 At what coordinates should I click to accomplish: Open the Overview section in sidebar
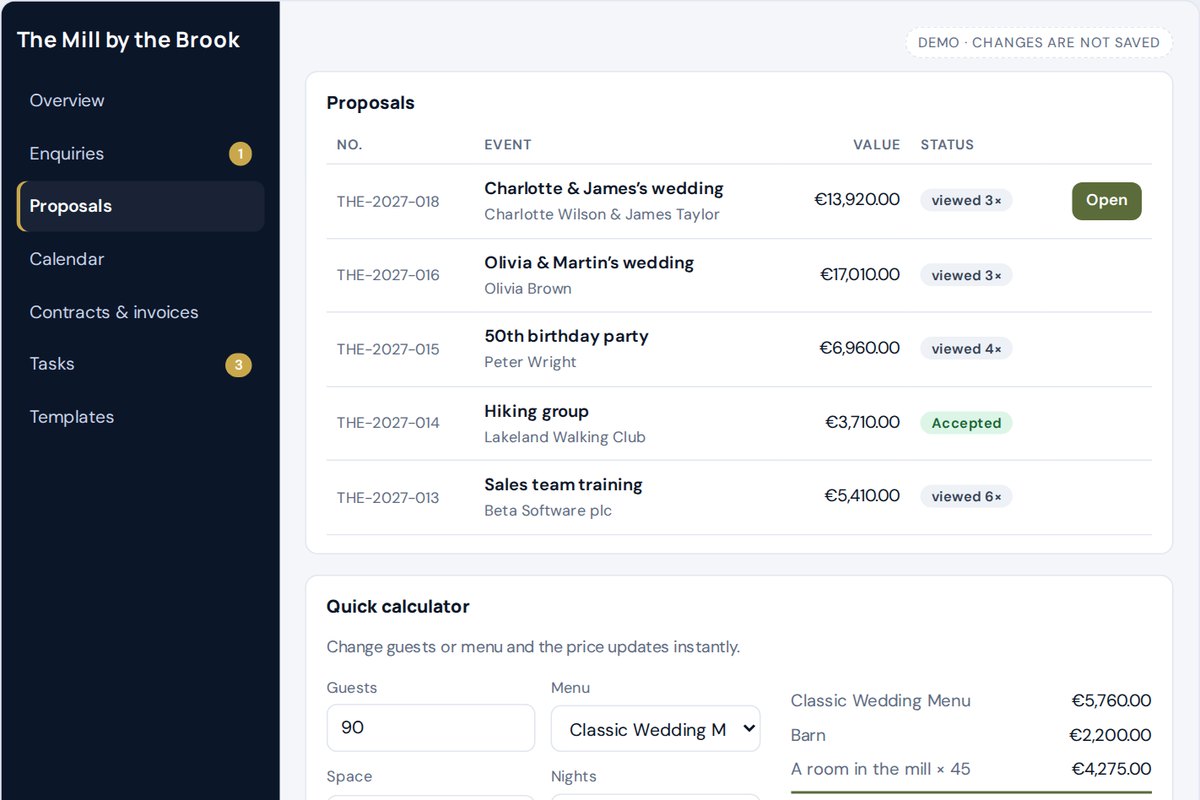(x=140, y=100)
